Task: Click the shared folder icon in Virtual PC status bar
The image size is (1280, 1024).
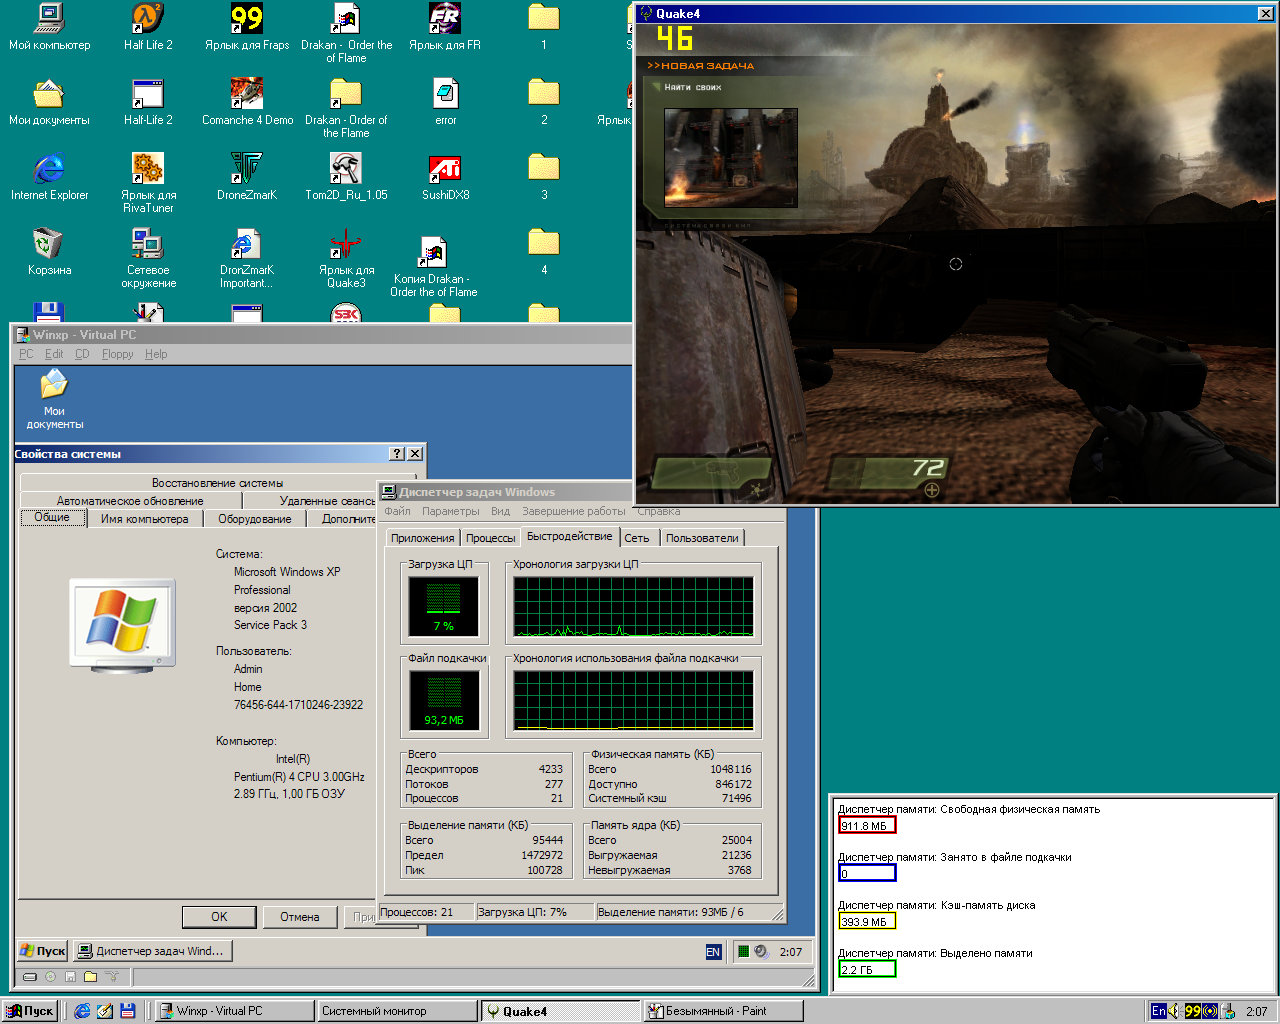Action: tap(90, 977)
